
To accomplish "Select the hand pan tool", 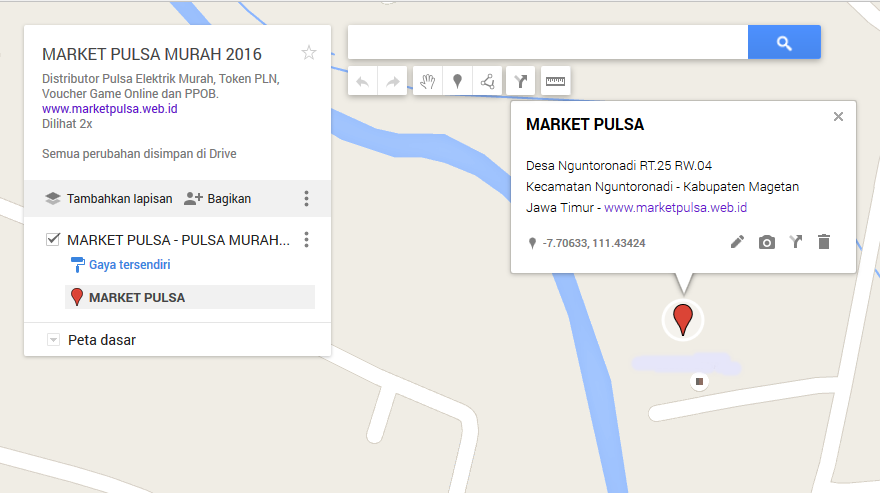I will 428,82.
